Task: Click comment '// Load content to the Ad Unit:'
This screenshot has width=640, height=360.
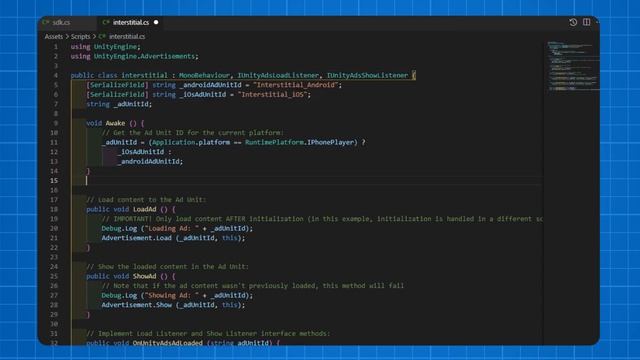Action: tap(146, 200)
